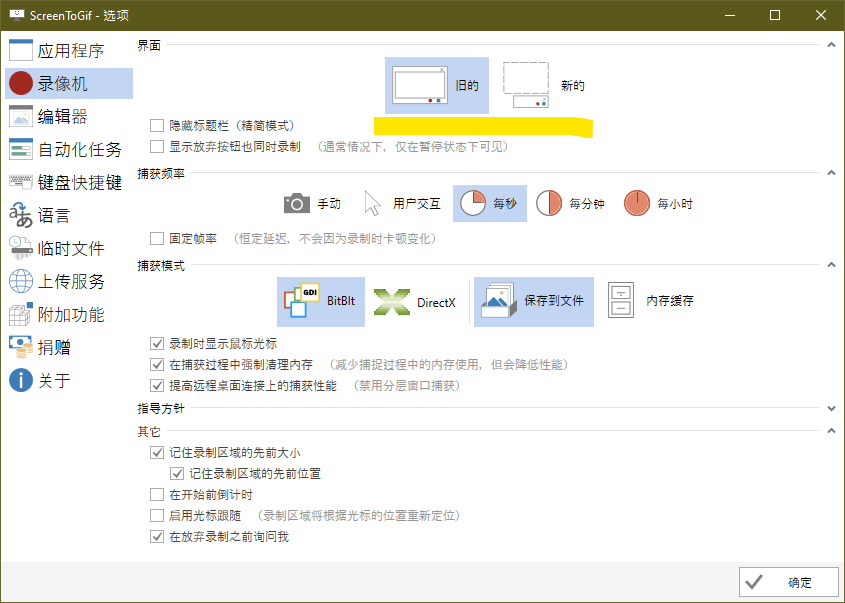Select 手动 camera capture frequency
This screenshot has height=603, width=845.
(313, 203)
